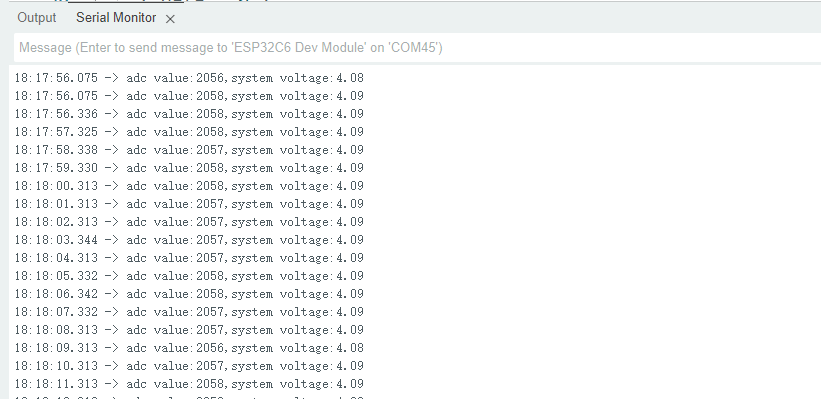Click the log line timestamped 18:17:59.330
This screenshot has height=399, width=821.
[x=189, y=168]
